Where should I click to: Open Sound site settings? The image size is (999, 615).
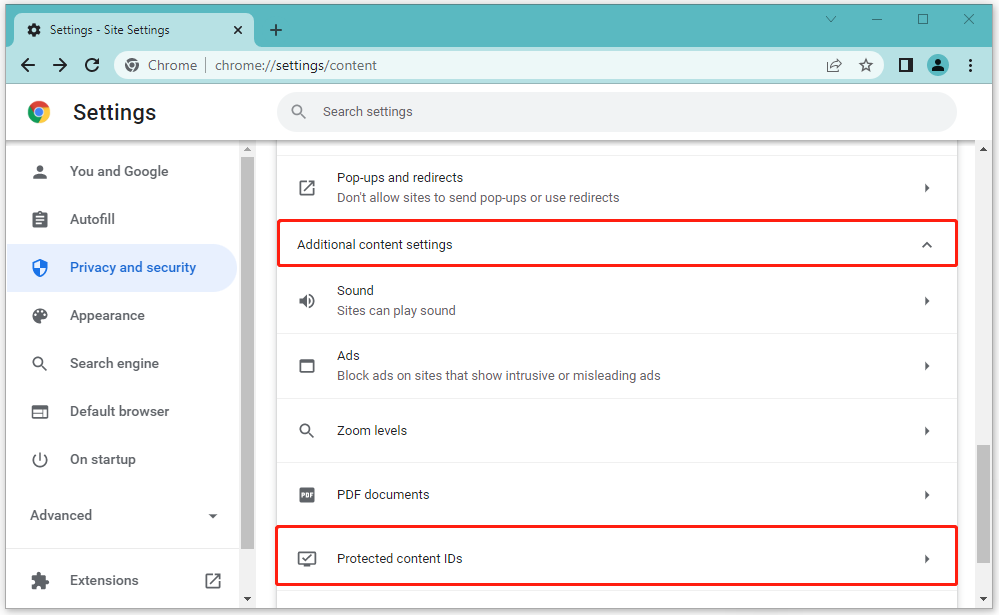coord(616,301)
